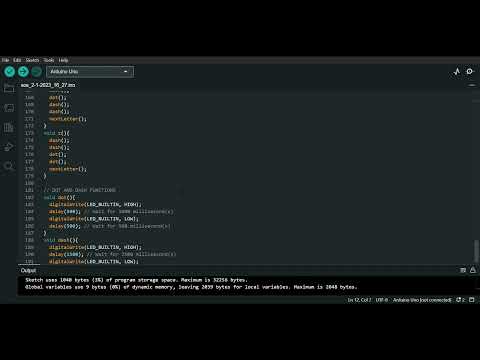The image size is (480, 360).
Task: Open the Sketch menu
Action: 32,60
